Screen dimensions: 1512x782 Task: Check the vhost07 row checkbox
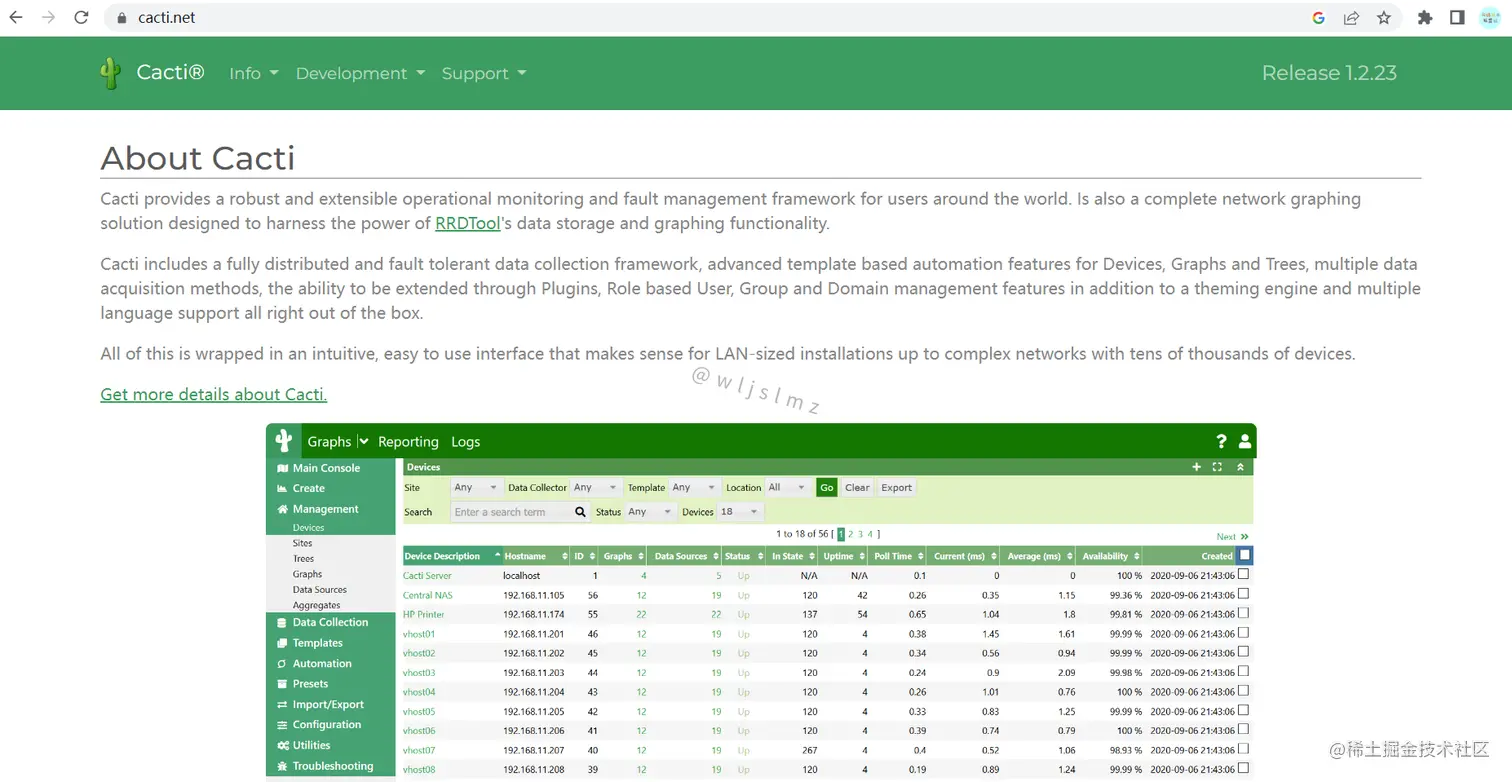tap(1244, 749)
